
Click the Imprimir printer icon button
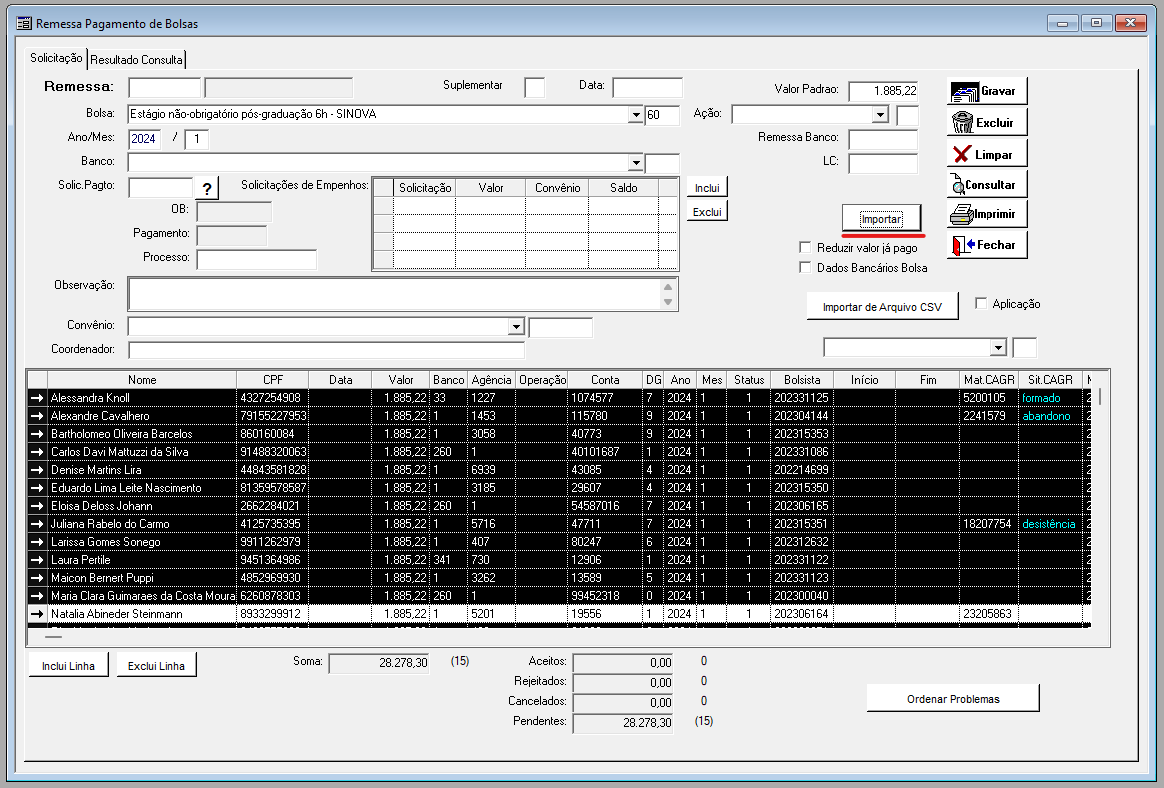coord(986,214)
